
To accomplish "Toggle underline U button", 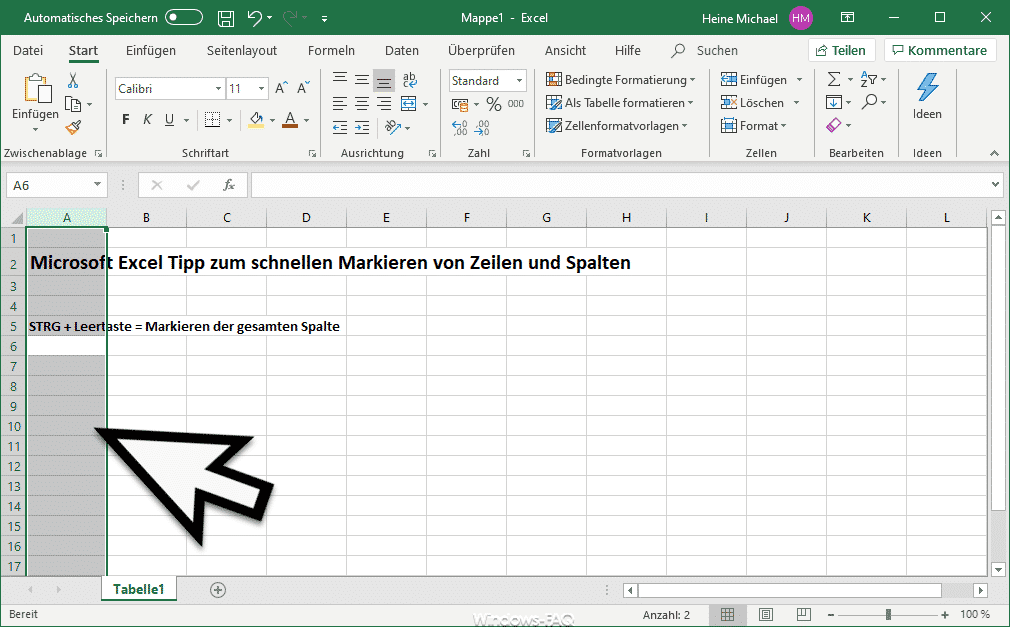I will [x=169, y=119].
